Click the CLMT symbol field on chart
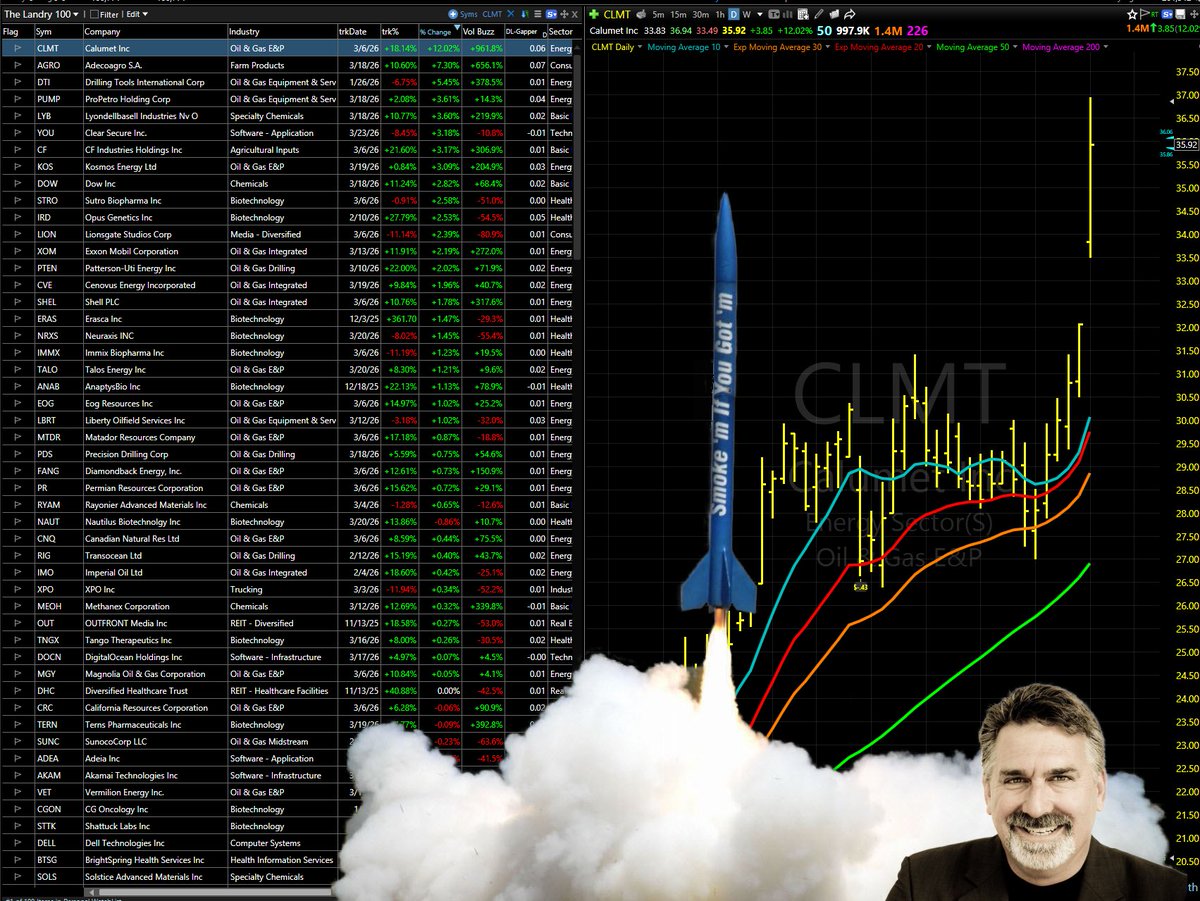The height and width of the screenshot is (901, 1200). click(617, 14)
